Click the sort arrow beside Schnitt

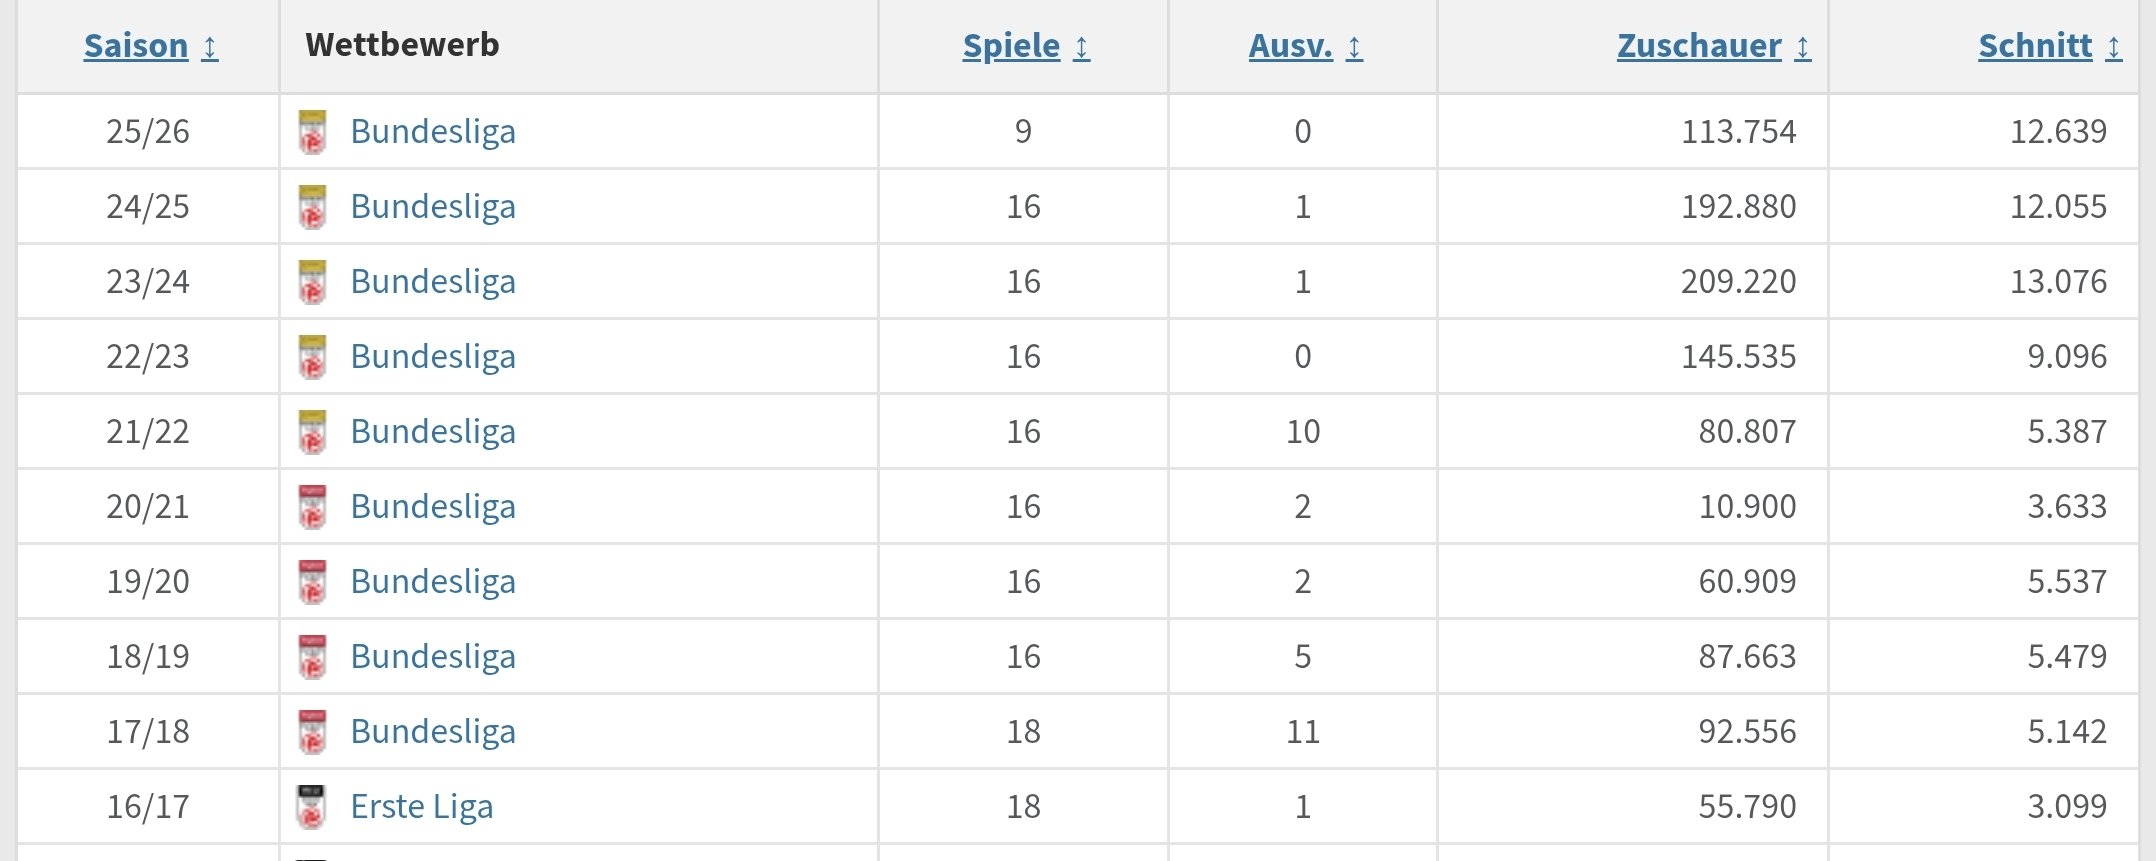[x=2114, y=47]
